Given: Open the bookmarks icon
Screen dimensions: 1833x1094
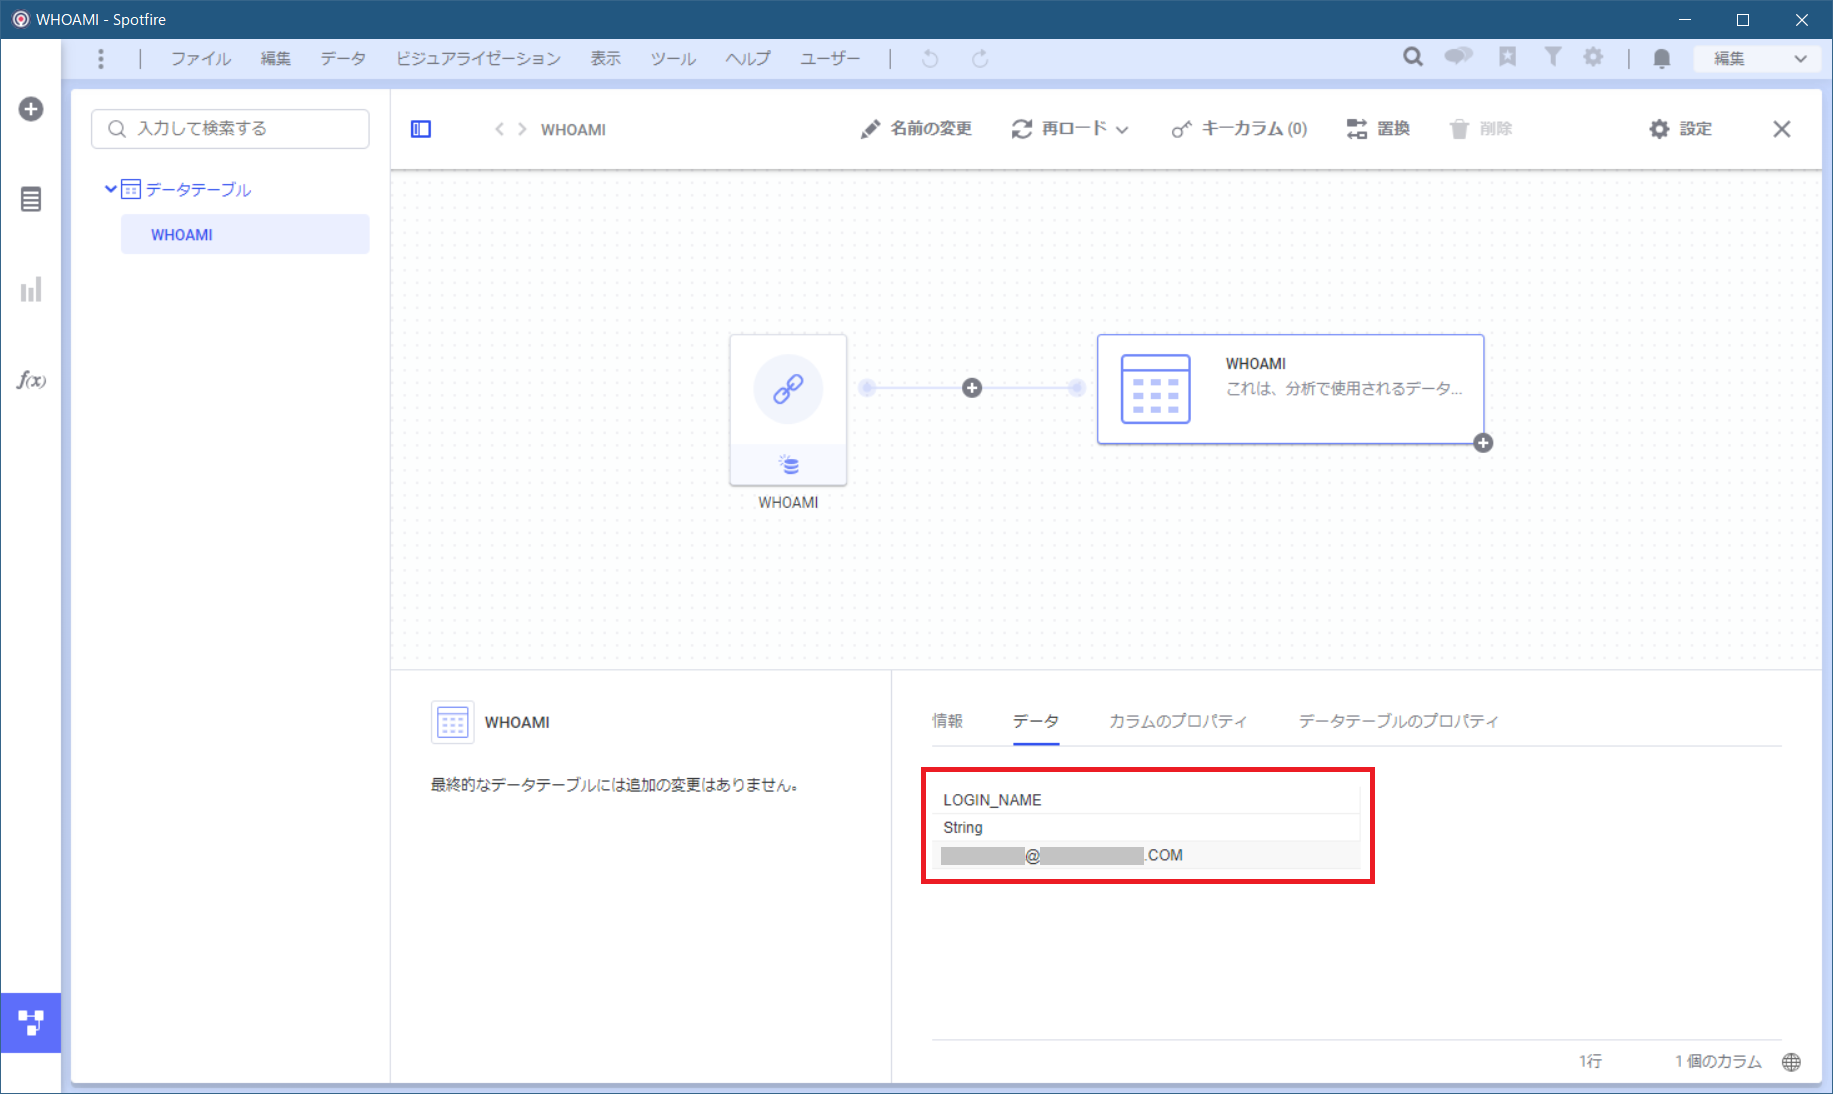Looking at the screenshot, I should [x=1507, y=57].
